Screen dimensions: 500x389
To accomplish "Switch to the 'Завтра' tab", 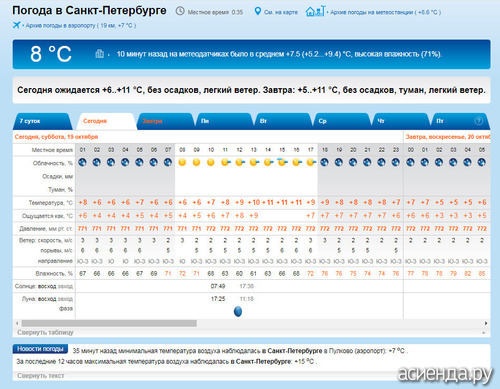I will (165, 121).
